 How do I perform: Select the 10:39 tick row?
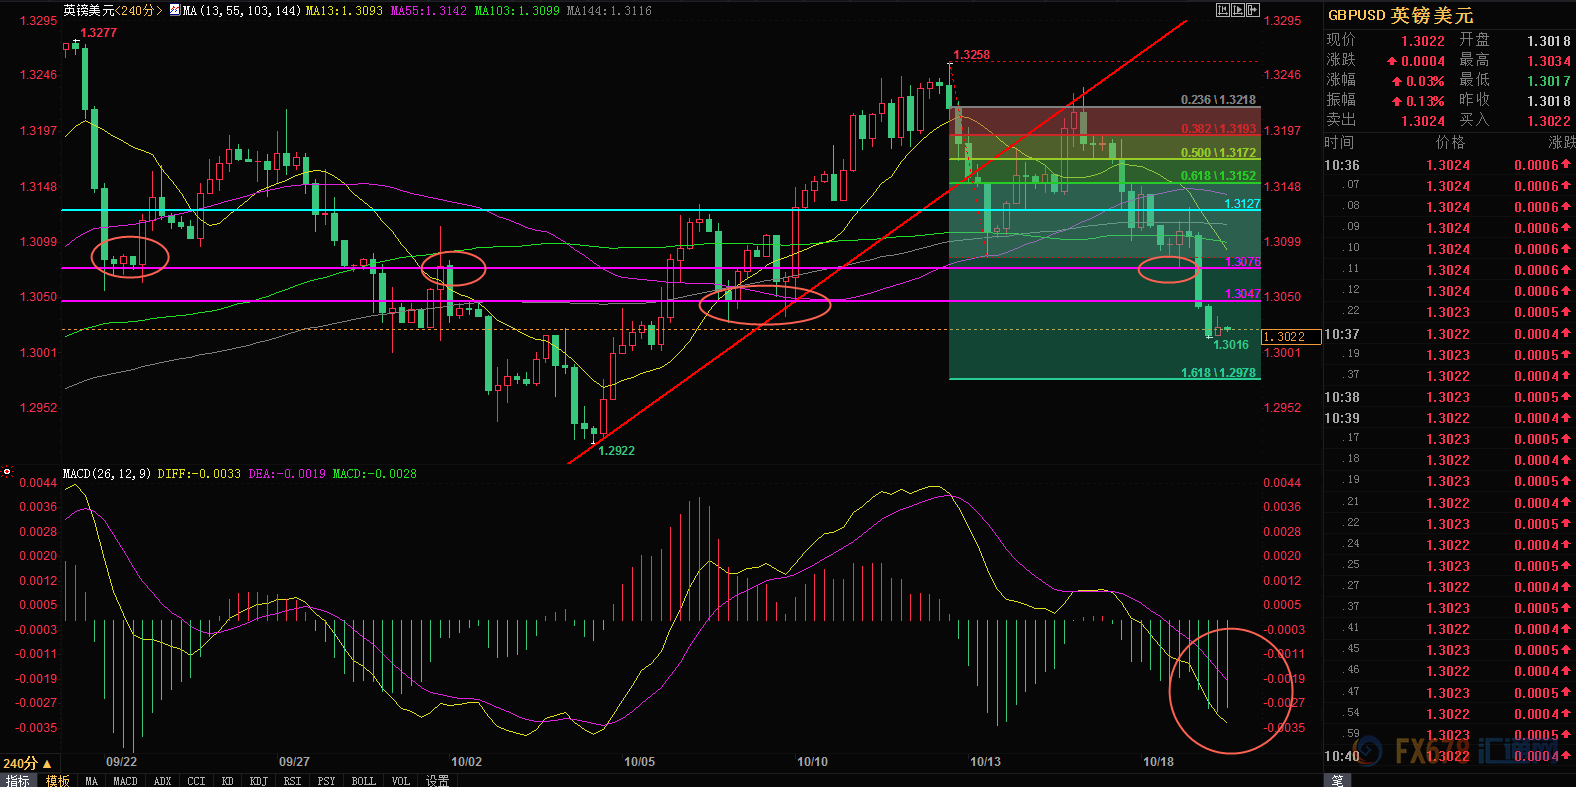(1449, 418)
